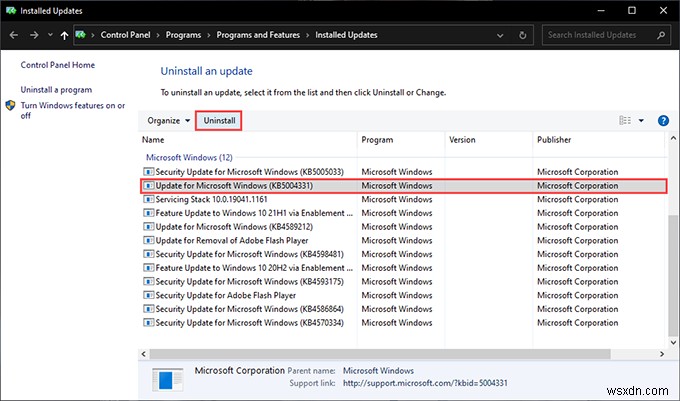Viewport: 680px width, 401px height.
Task: Open Control Panel Home link
Action: (x=58, y=65)
